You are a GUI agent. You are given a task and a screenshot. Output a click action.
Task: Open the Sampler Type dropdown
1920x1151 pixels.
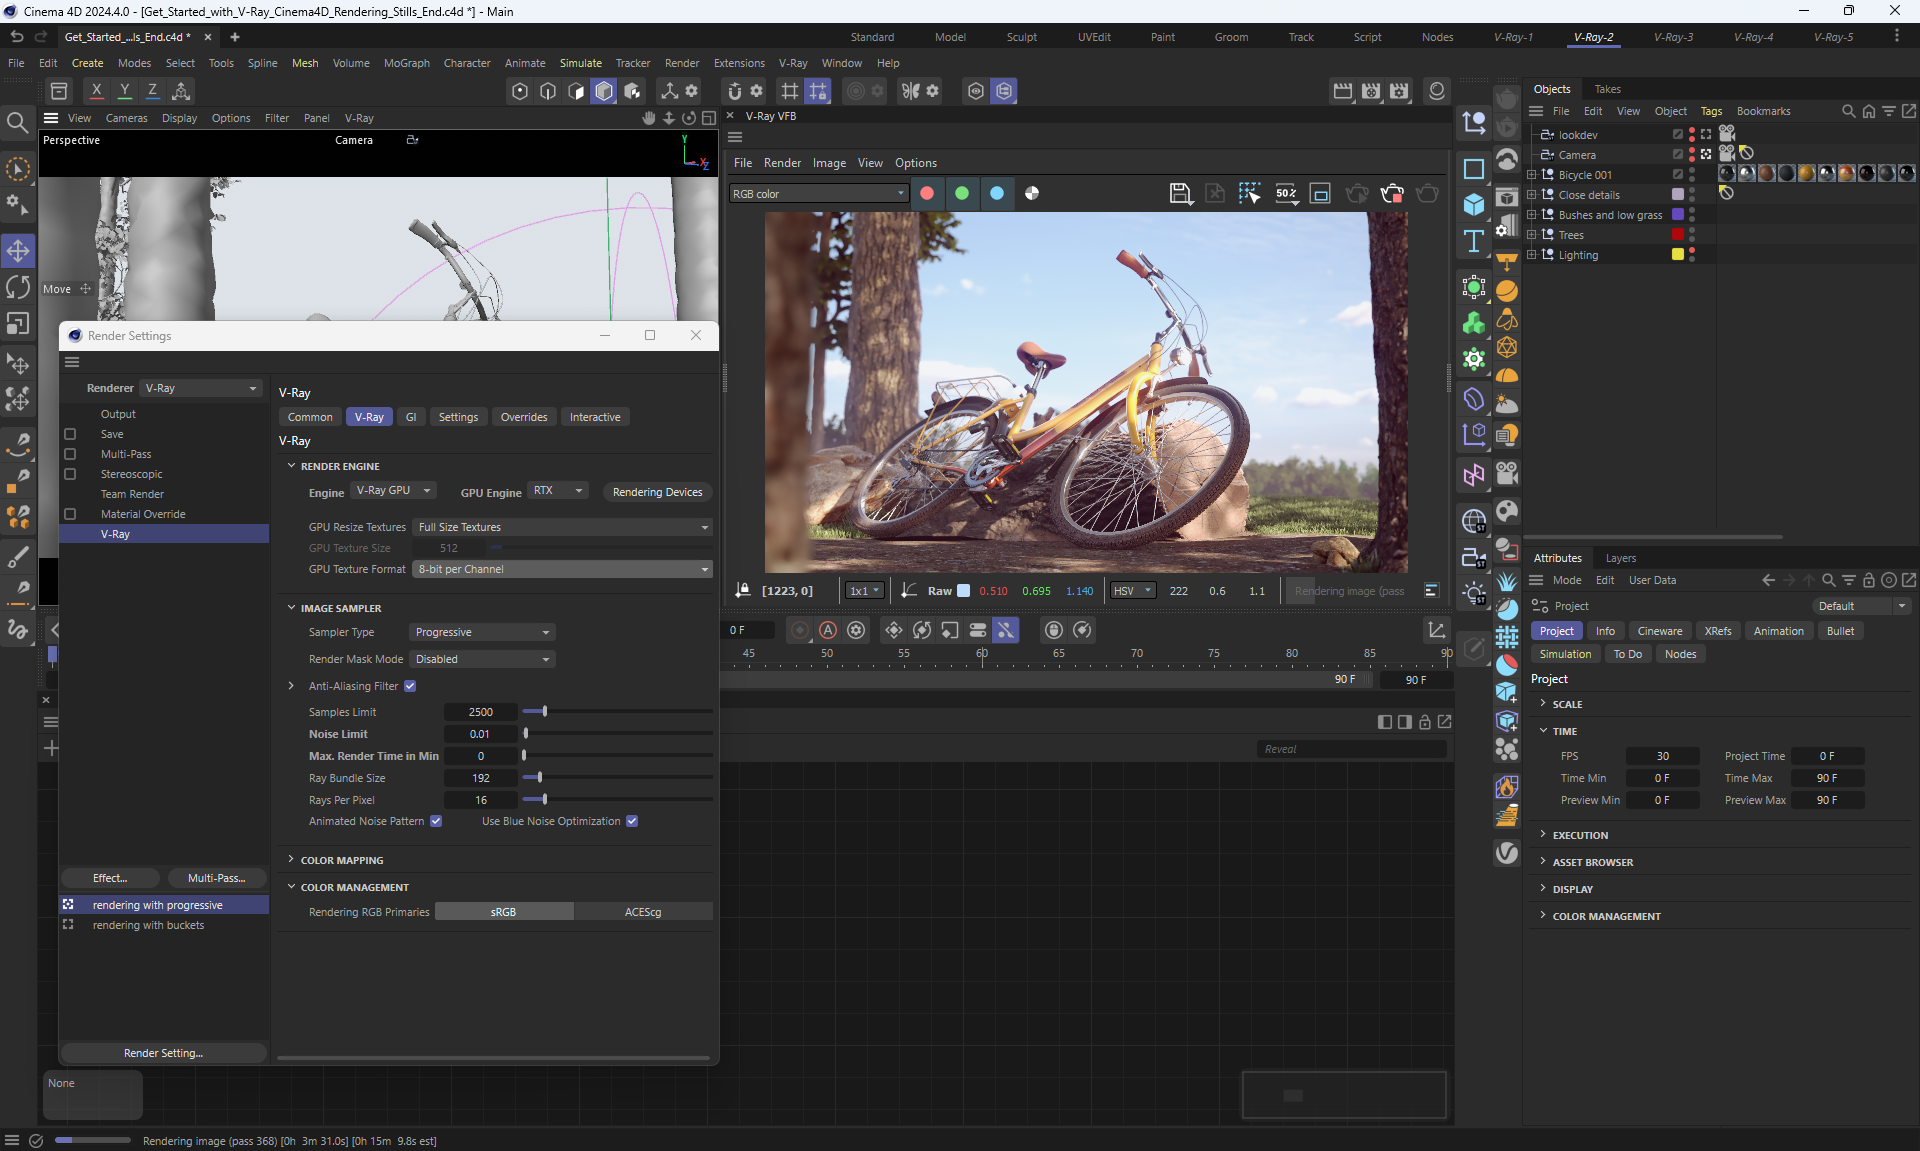click(482, 632)
